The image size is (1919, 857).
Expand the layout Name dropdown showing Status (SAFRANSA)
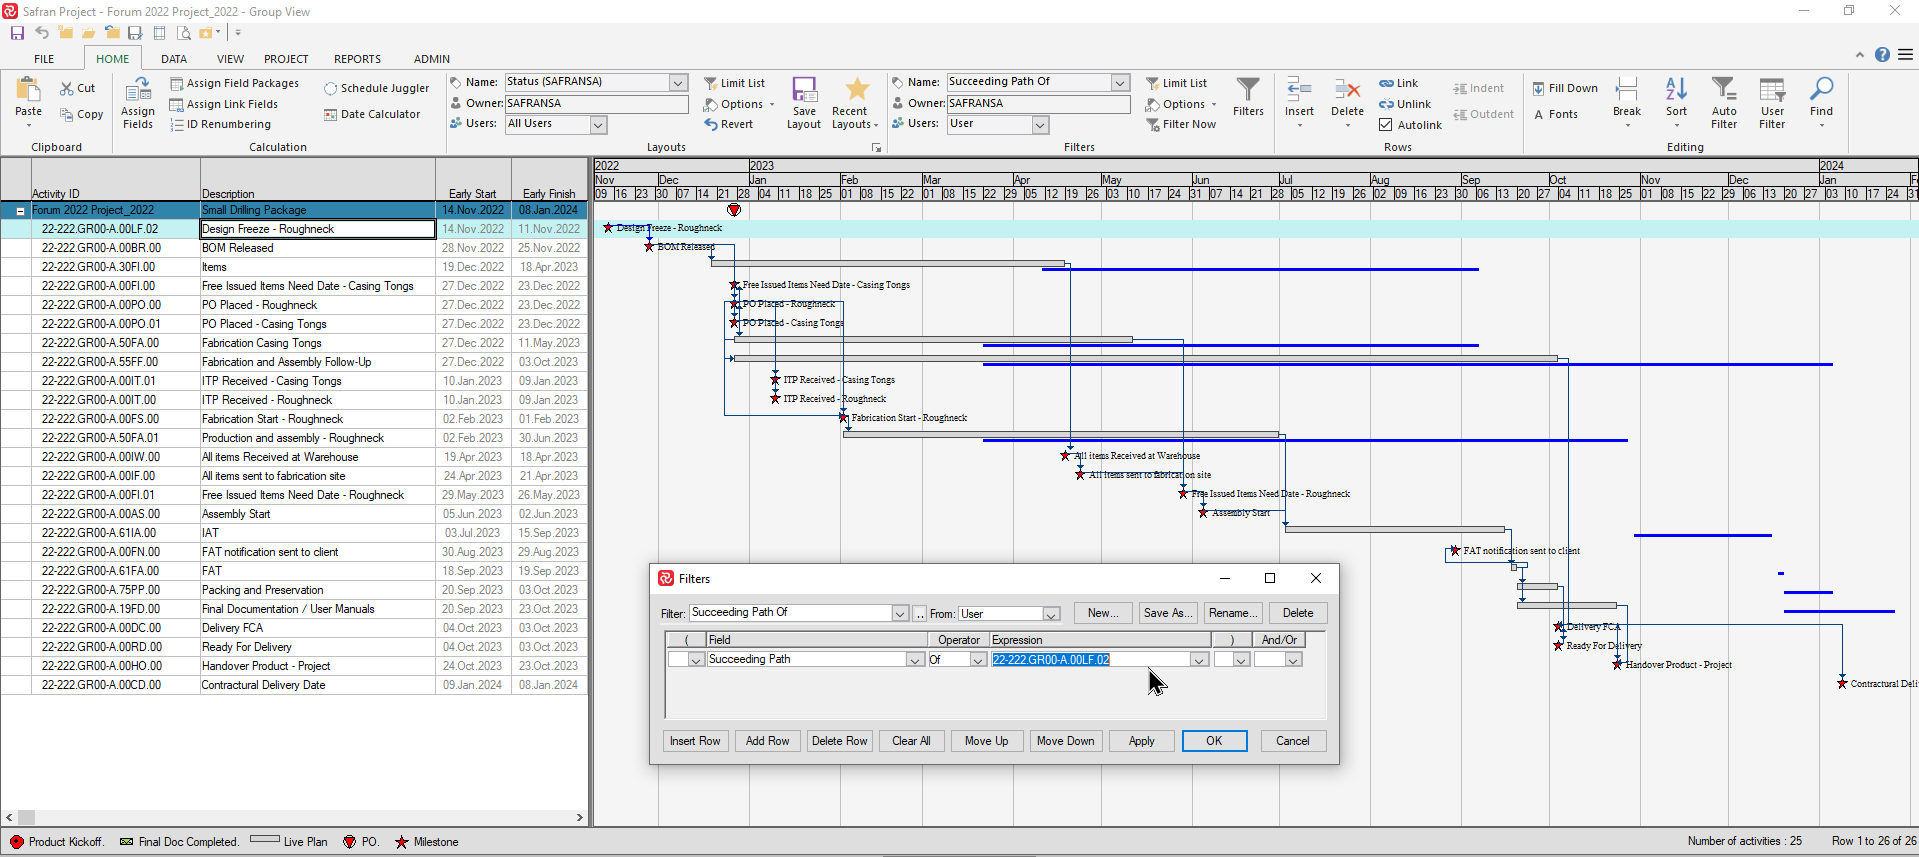679,82
